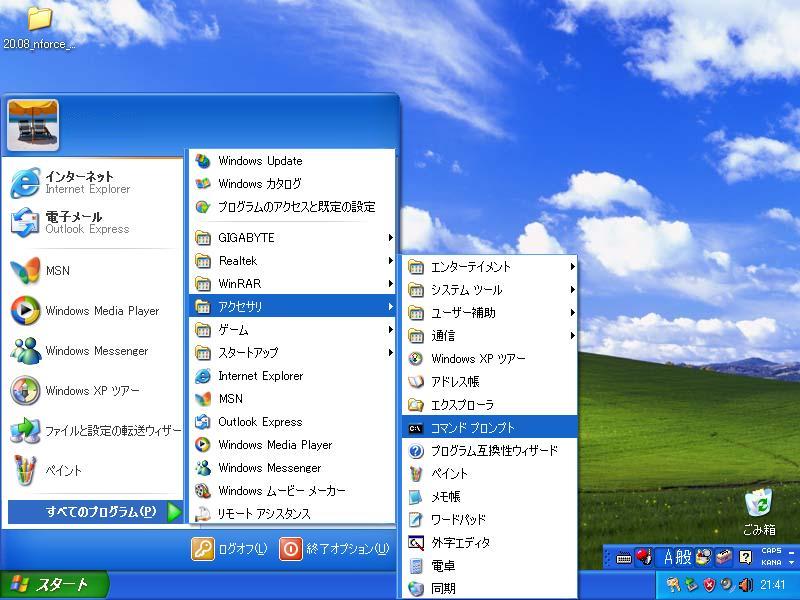This screenshot has height=600, width=800.
Task: Open ファイルと設定の転送ウィザード
Action: 94,431
